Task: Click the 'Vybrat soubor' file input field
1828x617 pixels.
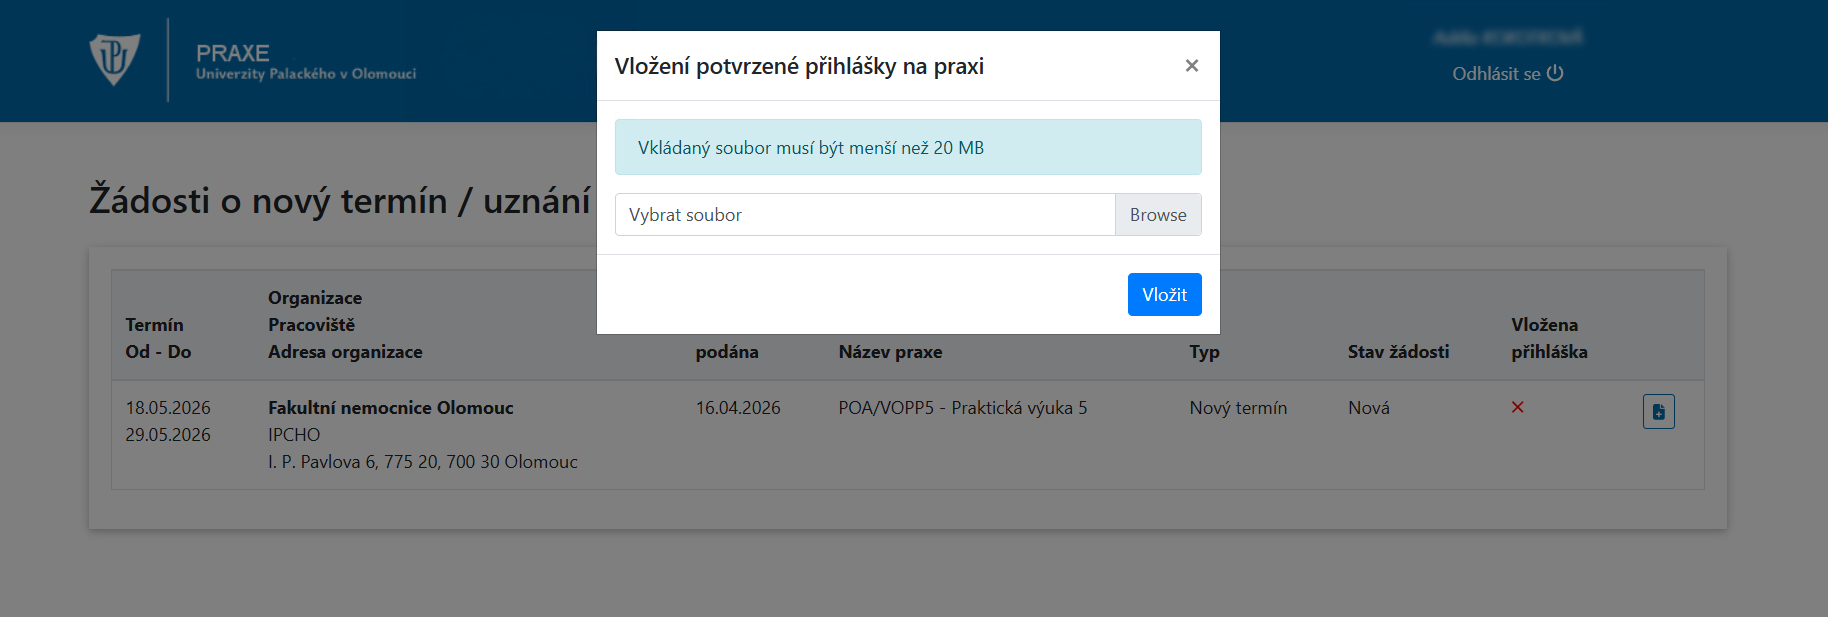Action: [864, 215]
